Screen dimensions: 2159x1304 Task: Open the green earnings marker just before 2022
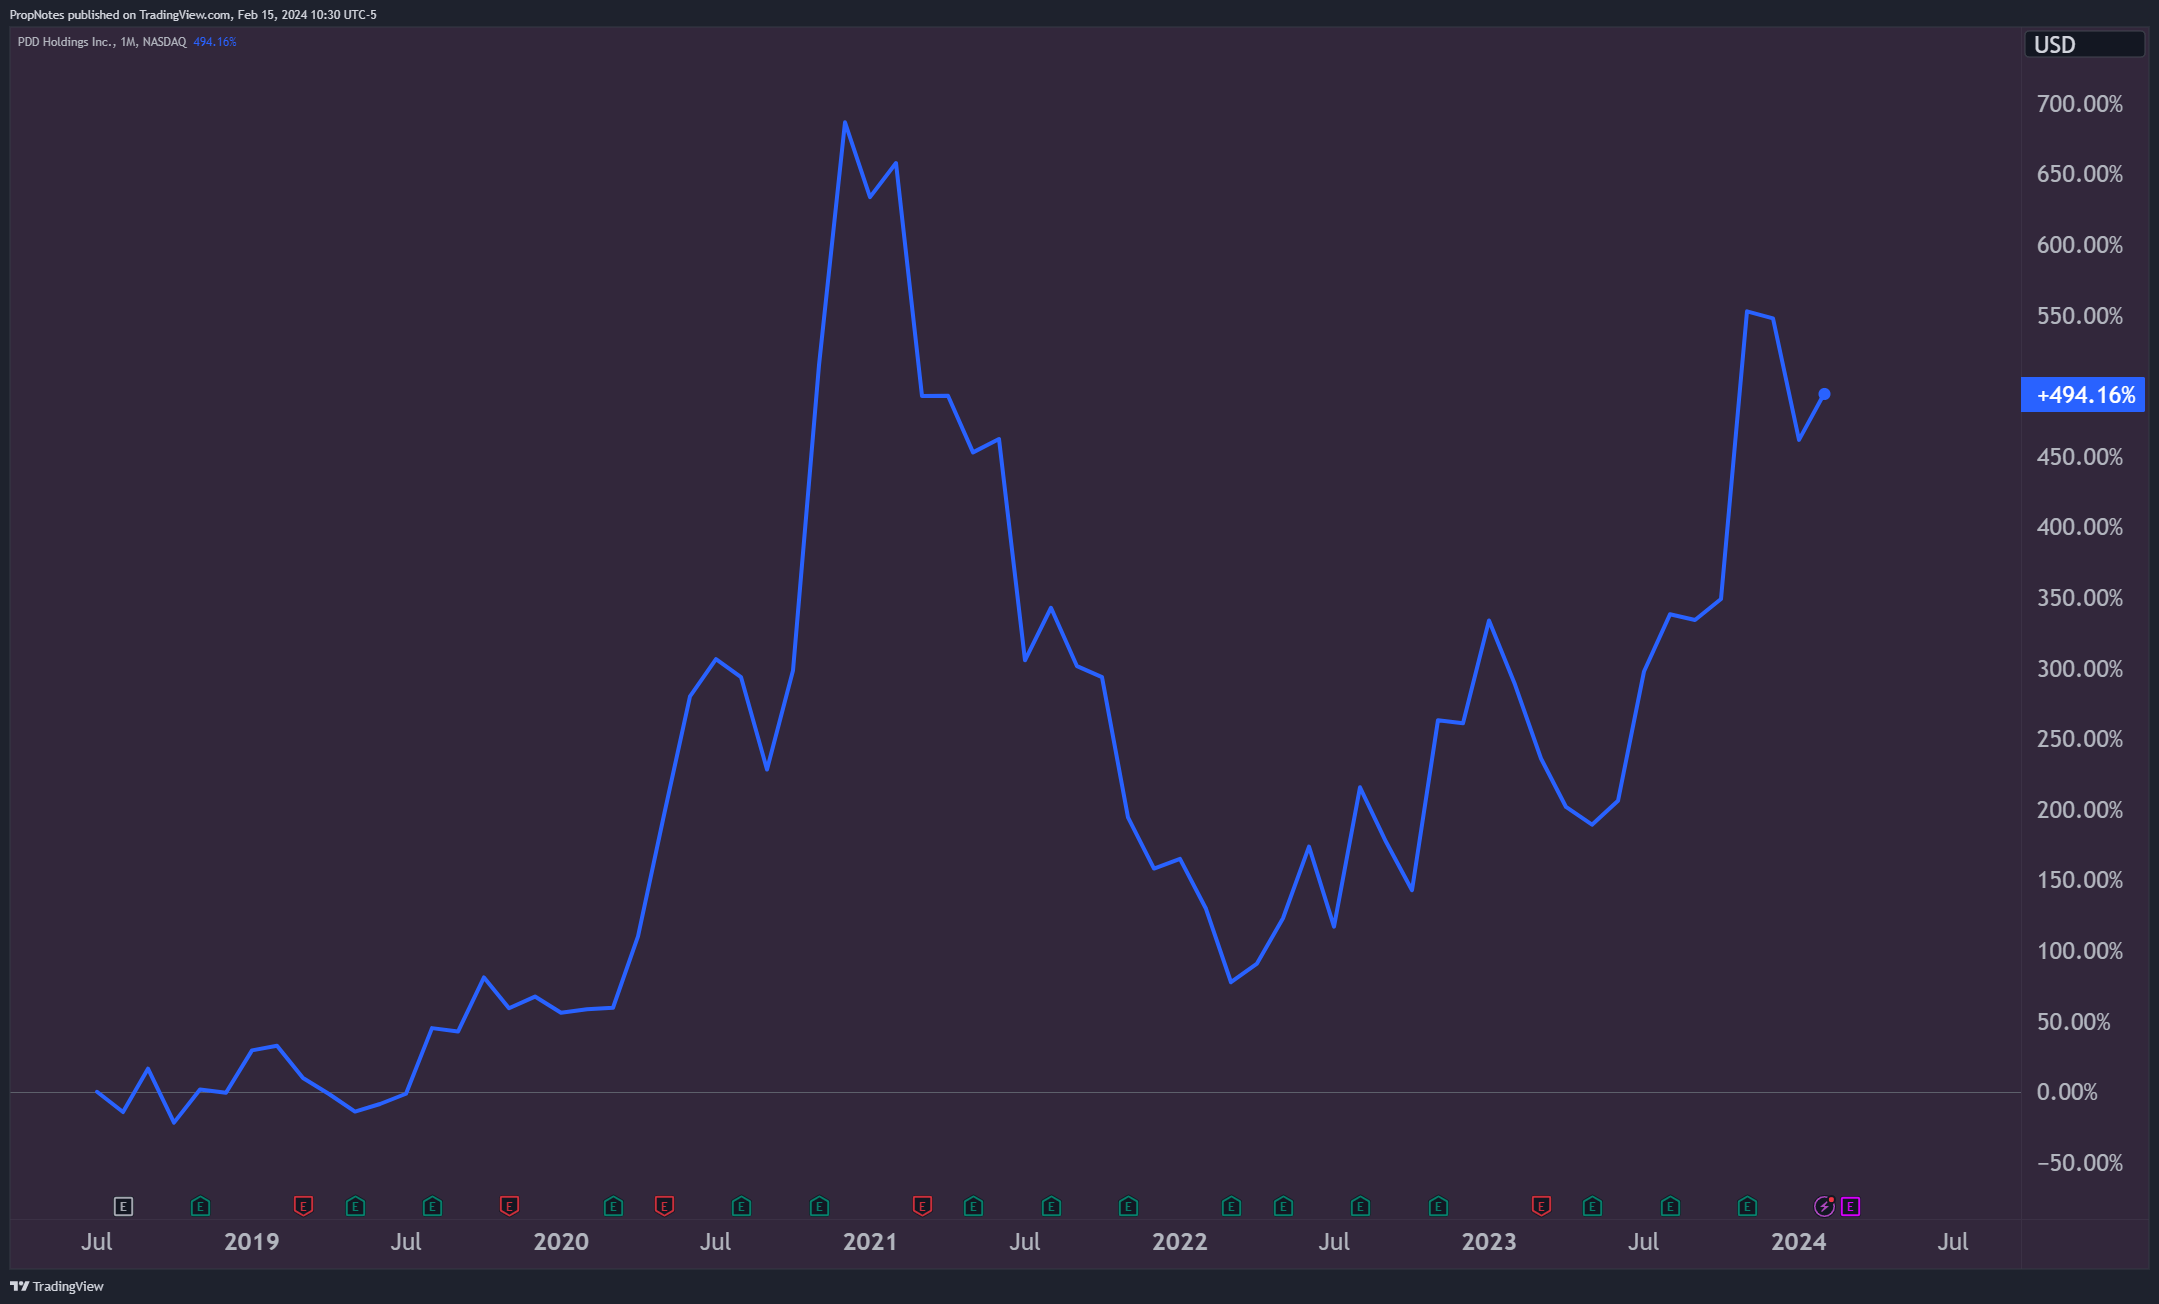click(x=1128, y=1206)
